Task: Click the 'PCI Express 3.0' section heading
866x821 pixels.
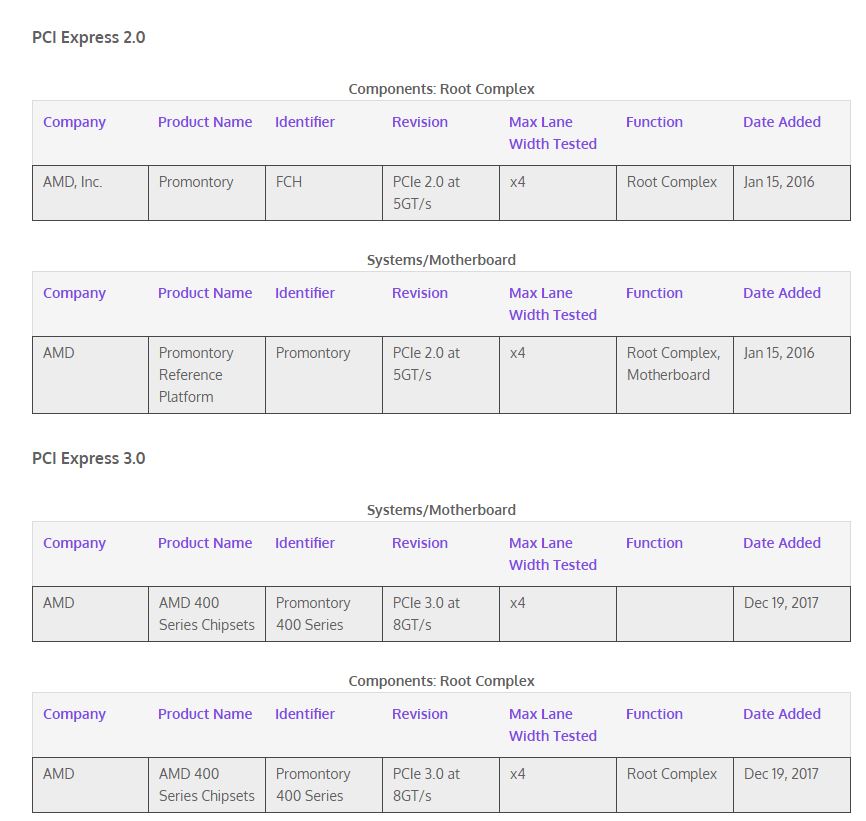Action: [x=88, y=459]
